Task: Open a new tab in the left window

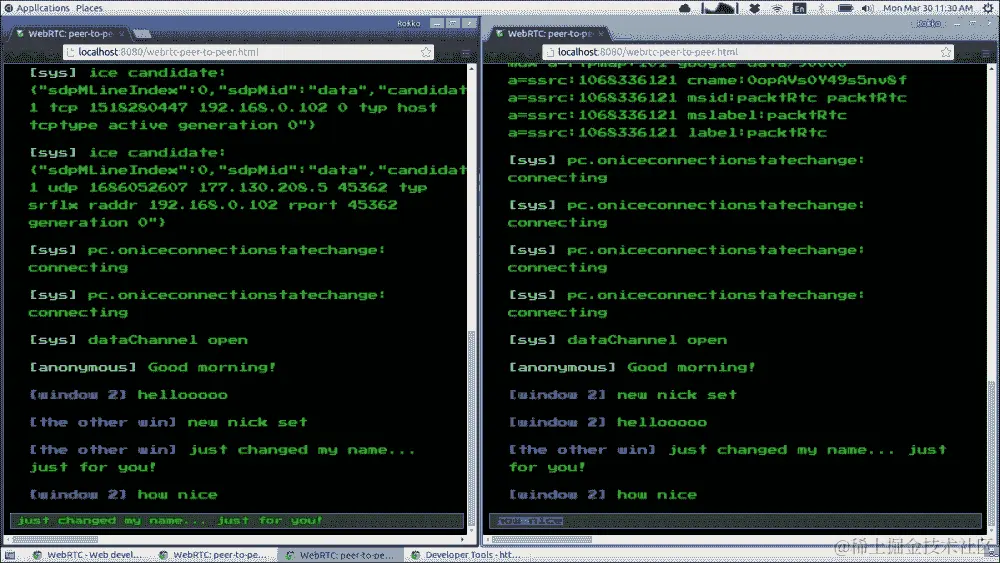Action: point(142,34)
